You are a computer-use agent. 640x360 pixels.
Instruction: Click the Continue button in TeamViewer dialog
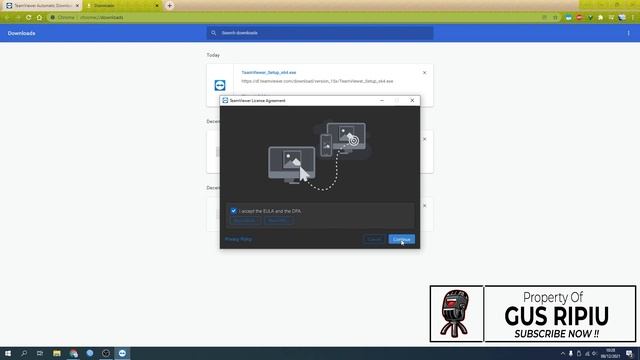(402, 239)
